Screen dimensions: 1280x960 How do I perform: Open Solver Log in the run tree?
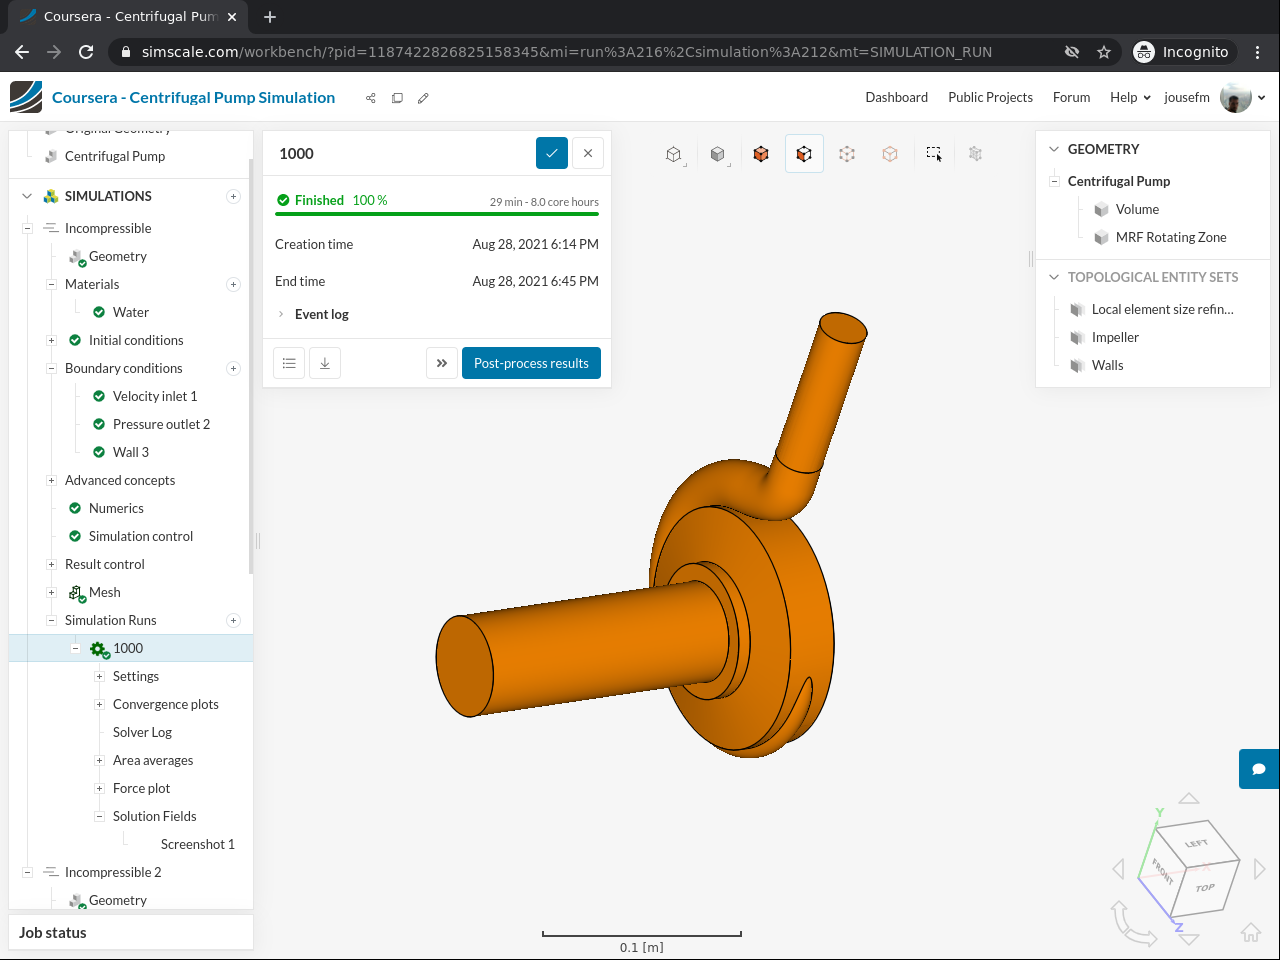[142, 732]
